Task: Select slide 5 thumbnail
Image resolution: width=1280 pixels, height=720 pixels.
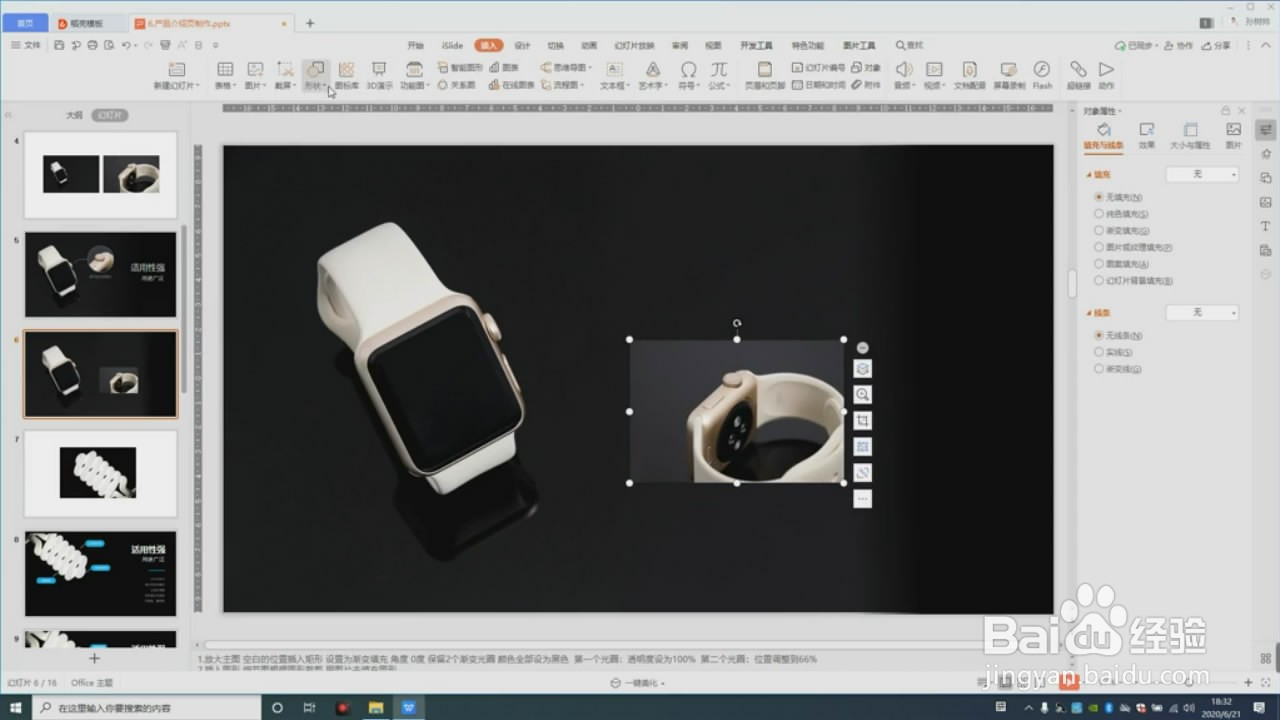Action: pos(100,275)
